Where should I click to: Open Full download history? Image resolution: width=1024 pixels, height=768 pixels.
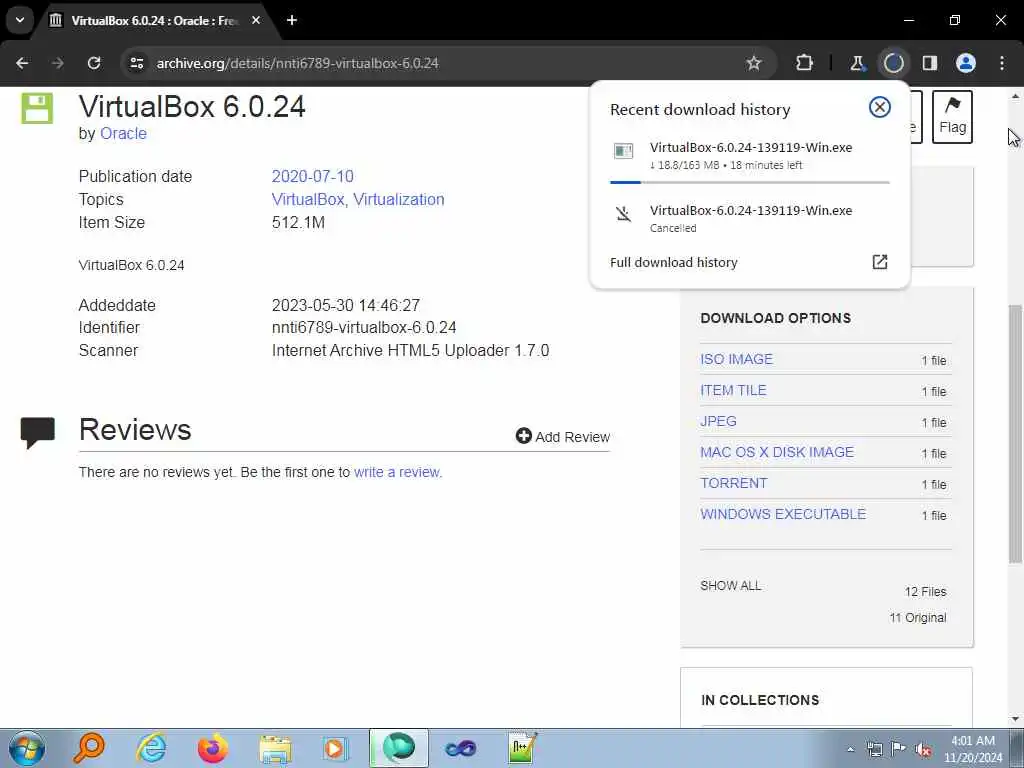673,263
